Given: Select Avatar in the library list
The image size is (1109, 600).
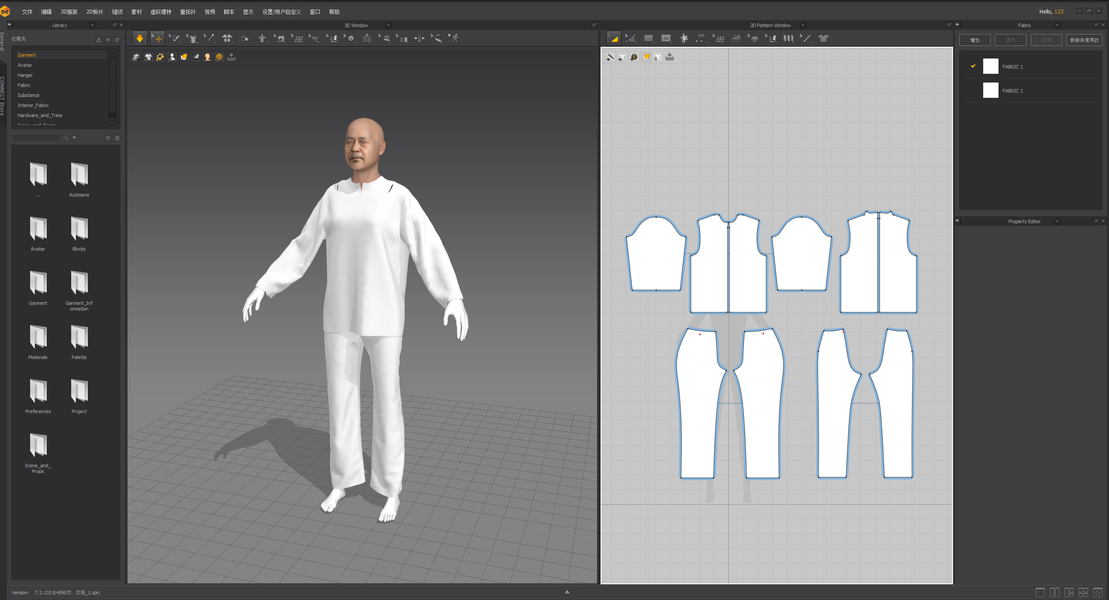Looking at the screenshot, I should tap(25, 65).
